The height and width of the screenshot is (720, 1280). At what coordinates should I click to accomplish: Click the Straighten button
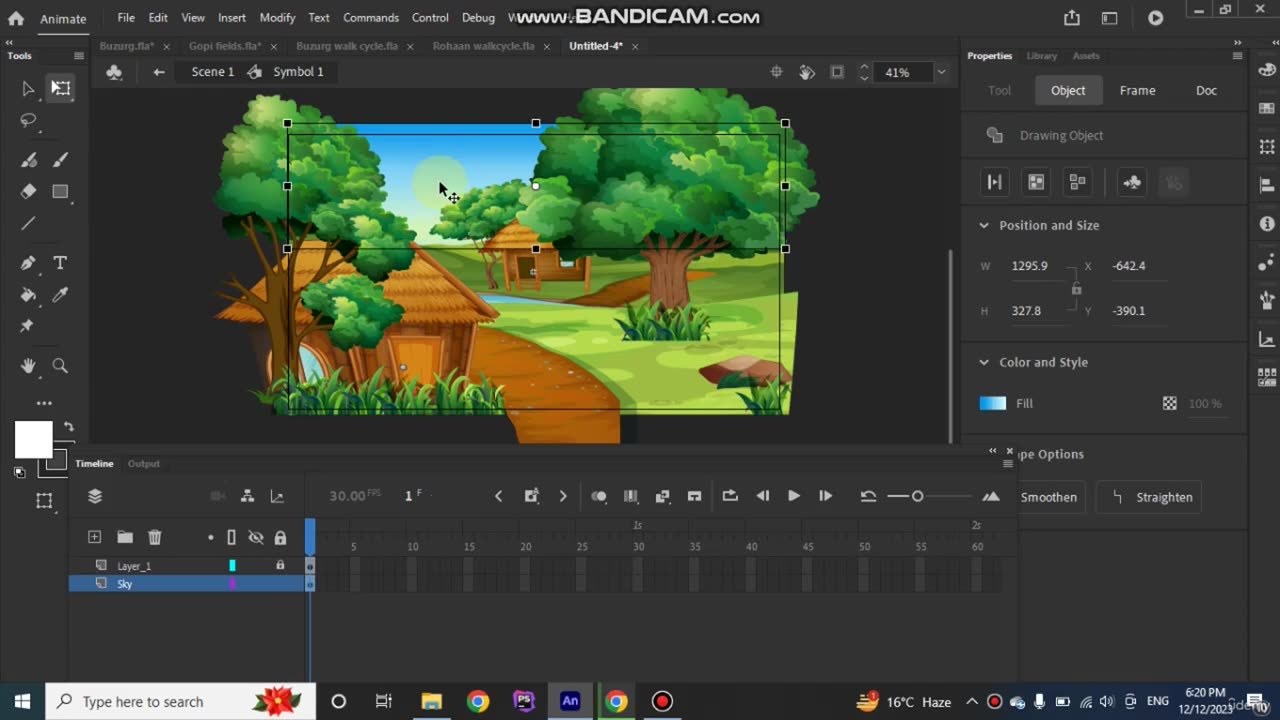[1150, 497]
